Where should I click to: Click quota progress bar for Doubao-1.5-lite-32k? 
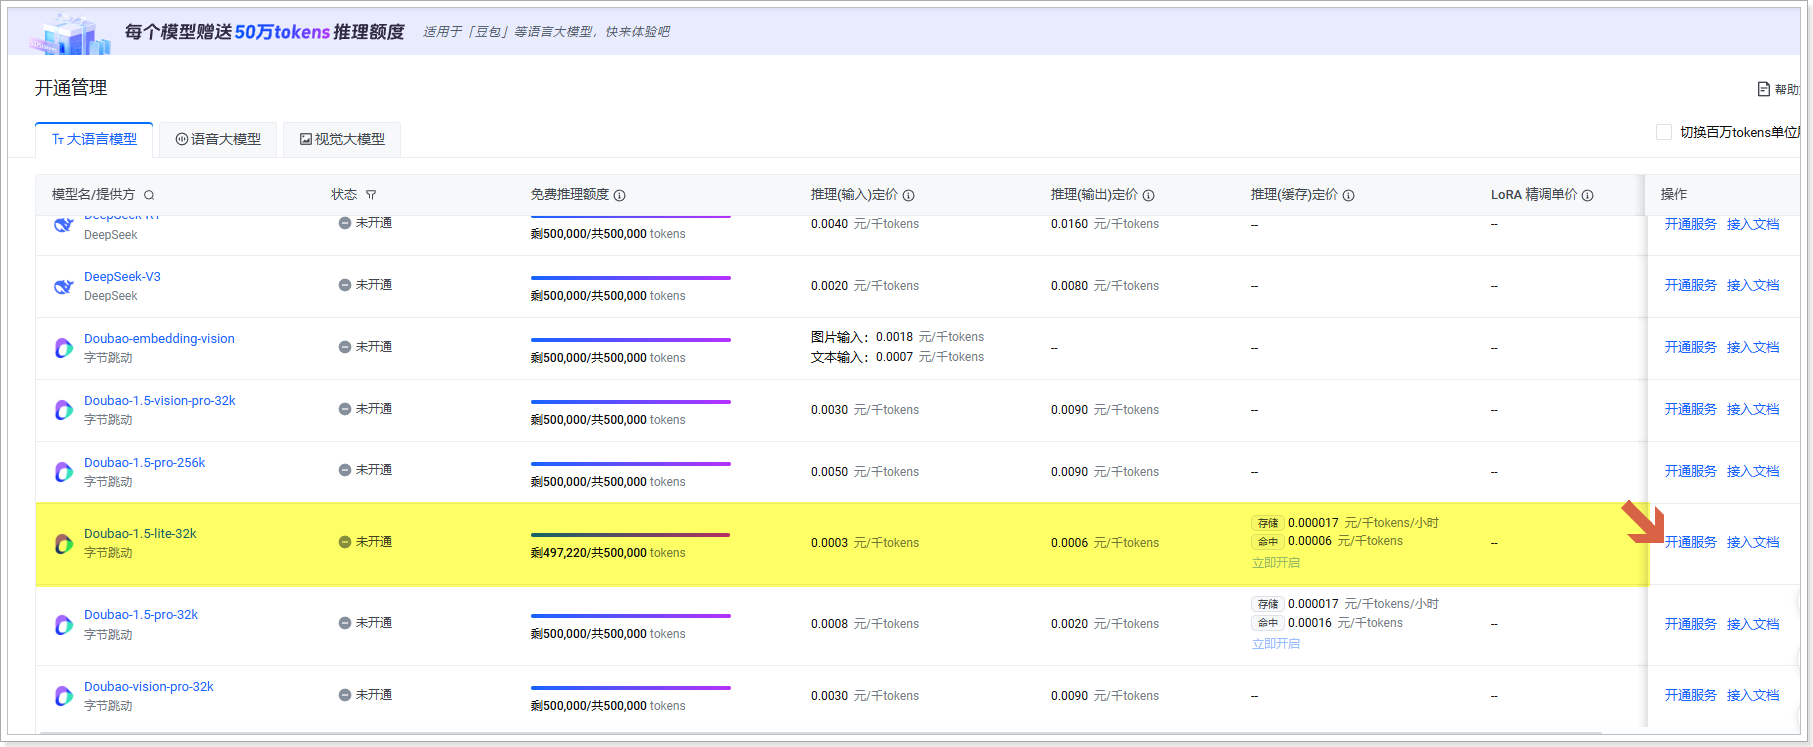point(630,535)
